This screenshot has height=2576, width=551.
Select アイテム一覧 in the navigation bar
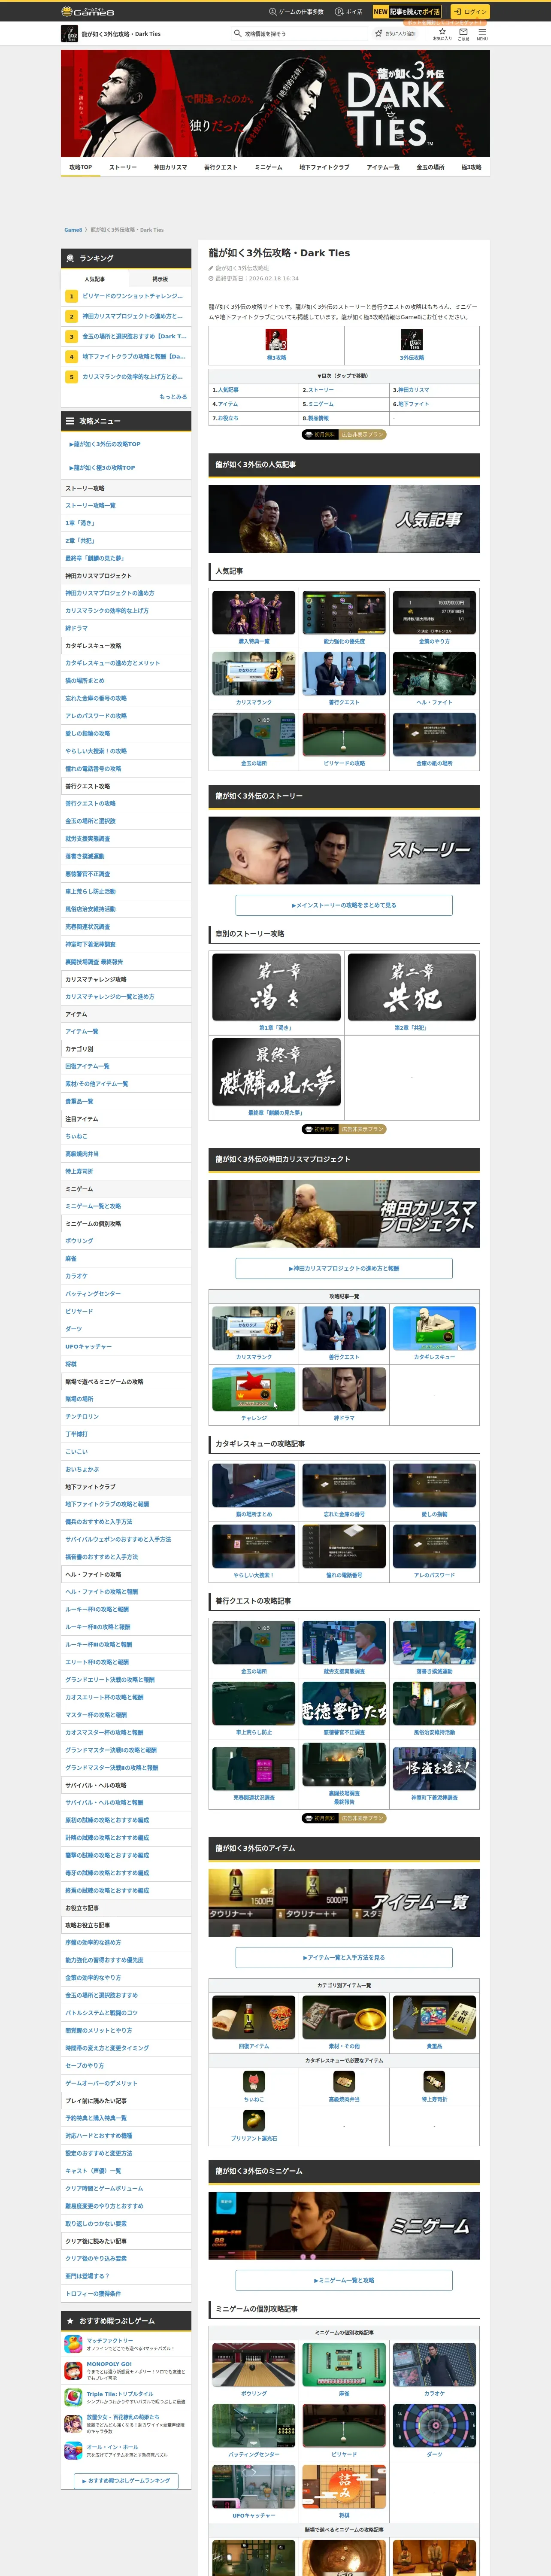383,167
